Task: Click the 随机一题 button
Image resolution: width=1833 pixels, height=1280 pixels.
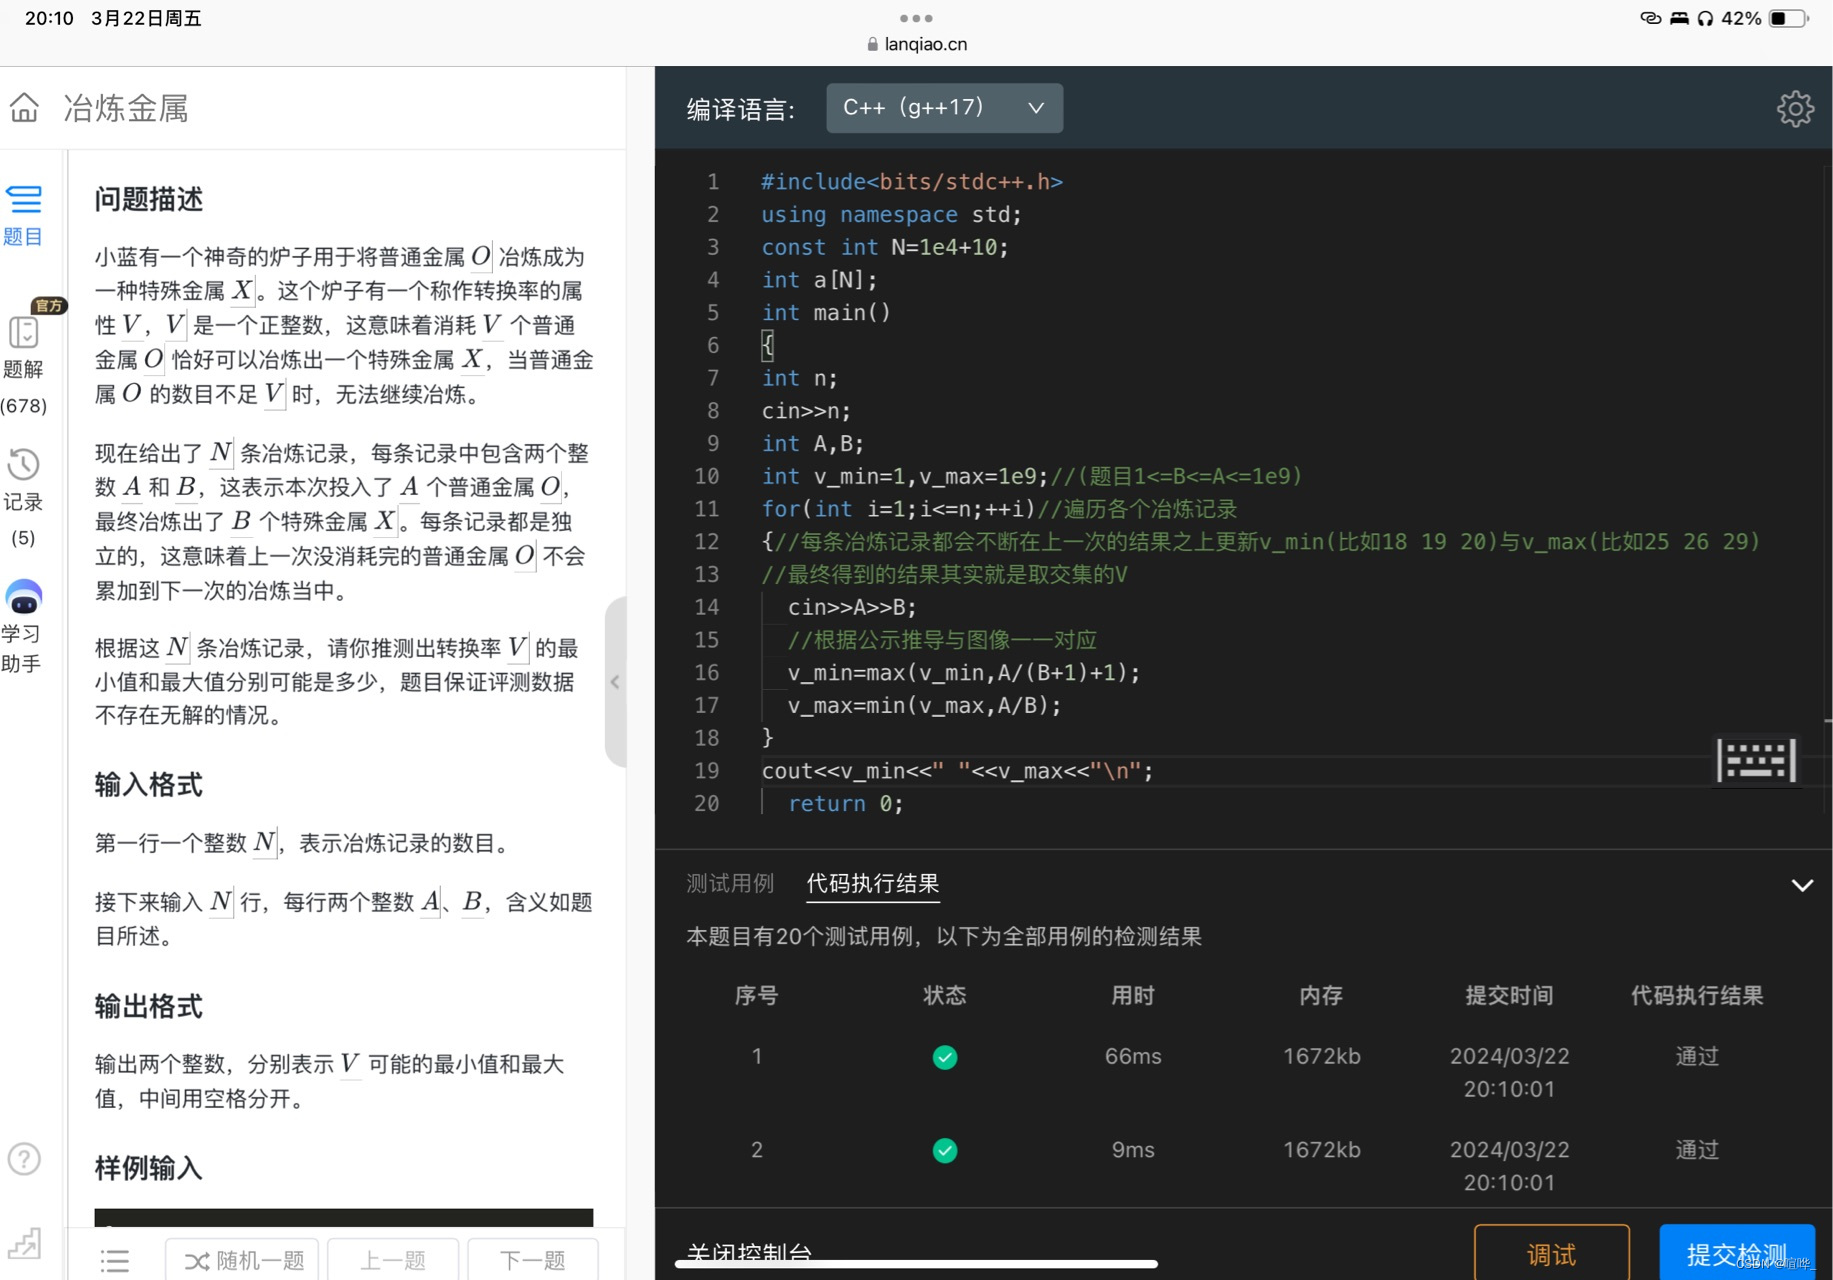Action: [x=242, y=1259]
